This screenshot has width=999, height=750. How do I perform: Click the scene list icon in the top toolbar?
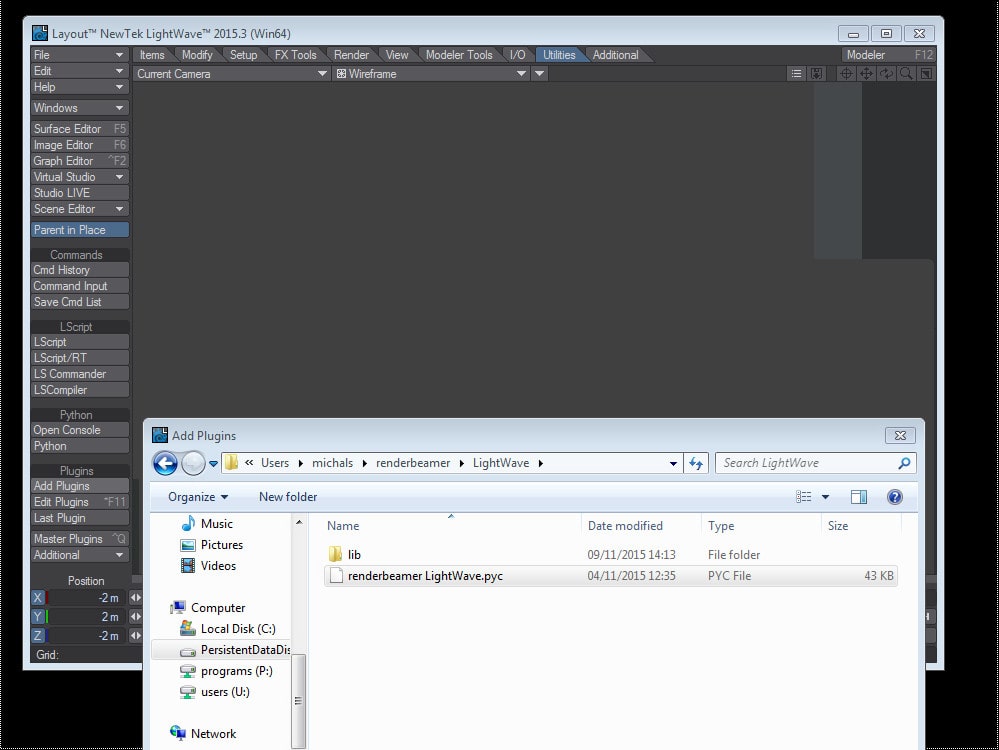[796, 73]
